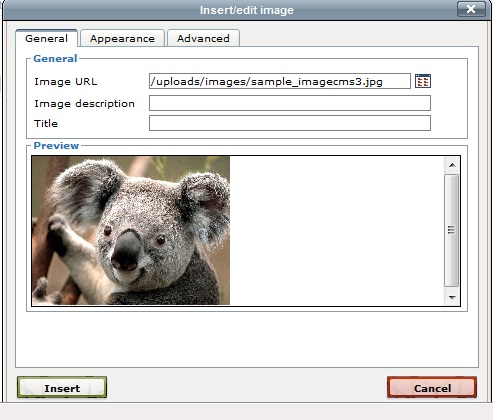
Task: Click the "Image description" label
Action: click(84, 104)
